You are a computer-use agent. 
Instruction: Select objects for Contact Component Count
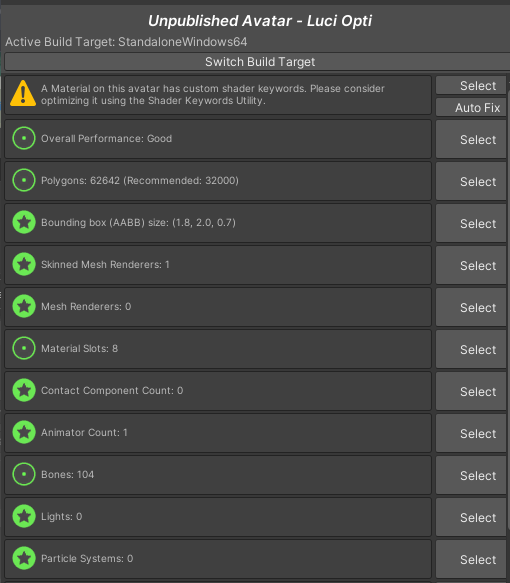pyautogui.click(x=471, y=392)
